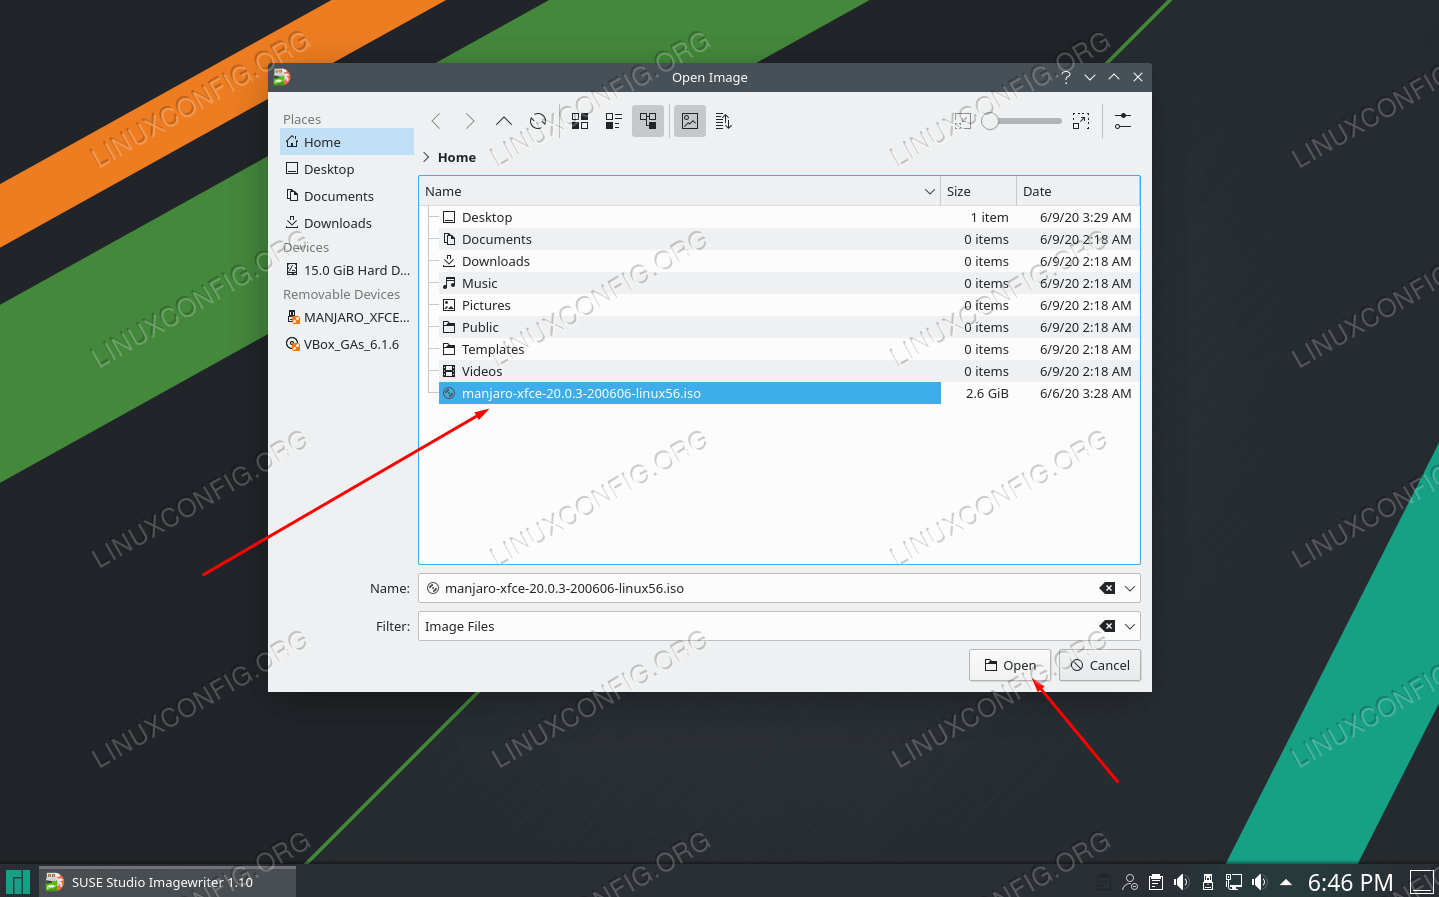Open the VBox_GAs_6.1.6 disc
Screen dimensions: 1439x897
[x=347, y=344]
